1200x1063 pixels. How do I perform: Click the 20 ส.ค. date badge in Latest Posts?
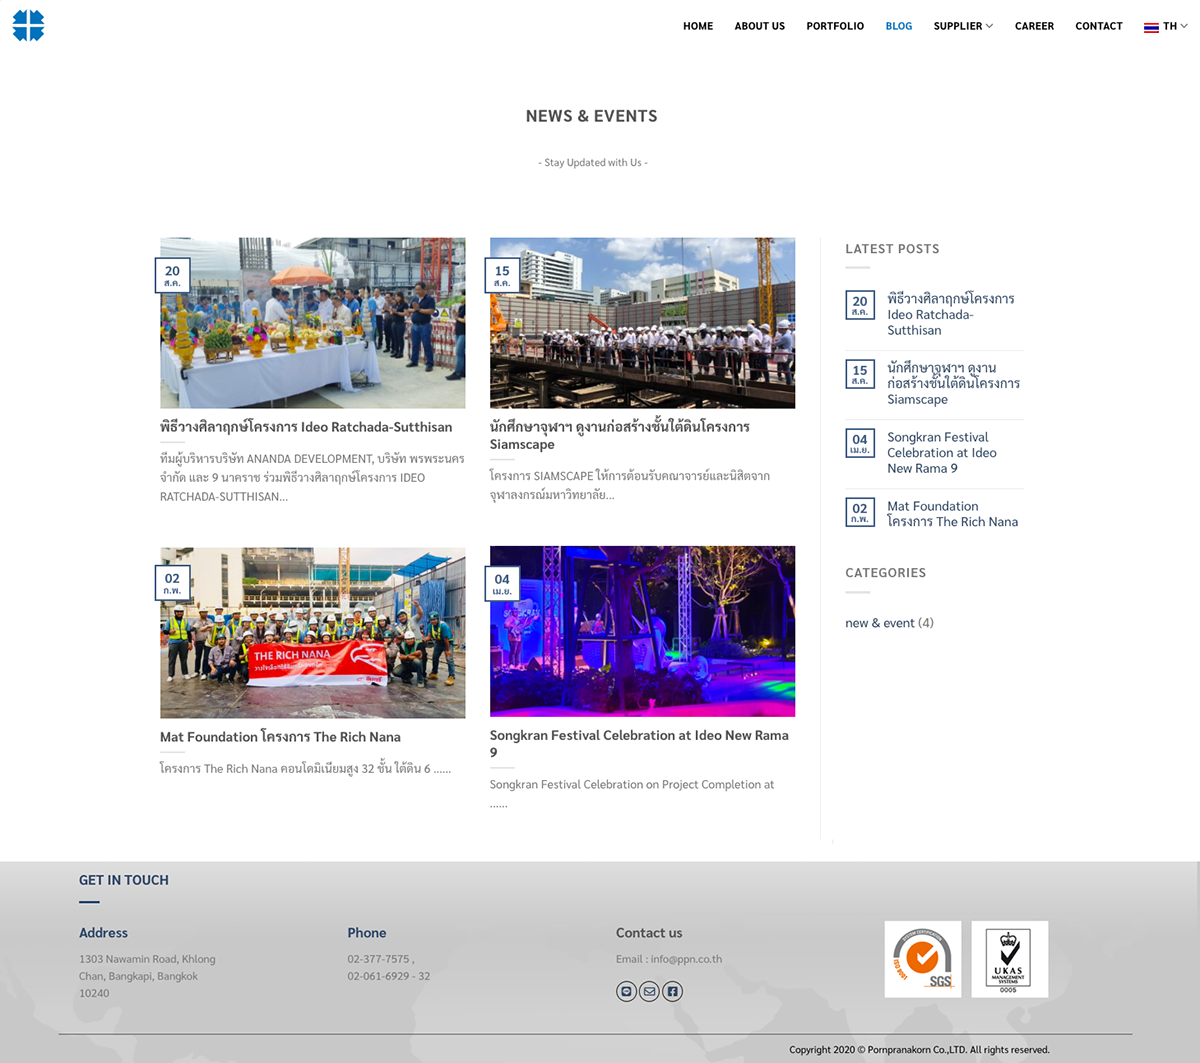tap(860, 305)
